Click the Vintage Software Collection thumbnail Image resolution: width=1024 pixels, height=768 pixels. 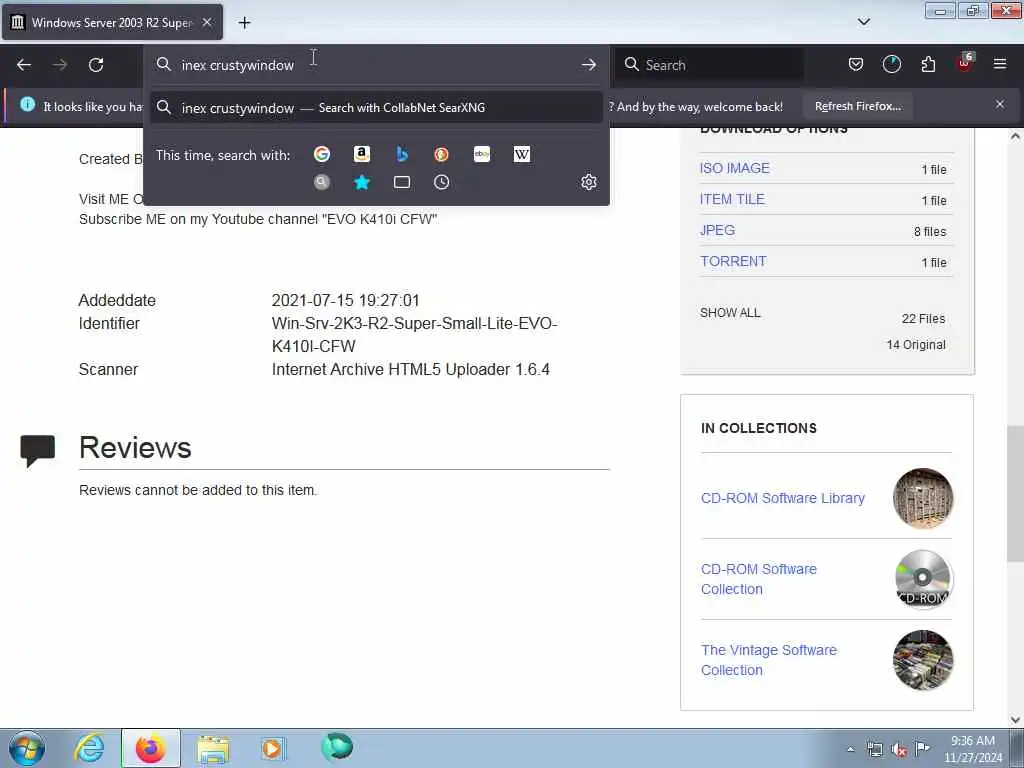point(923,660)
